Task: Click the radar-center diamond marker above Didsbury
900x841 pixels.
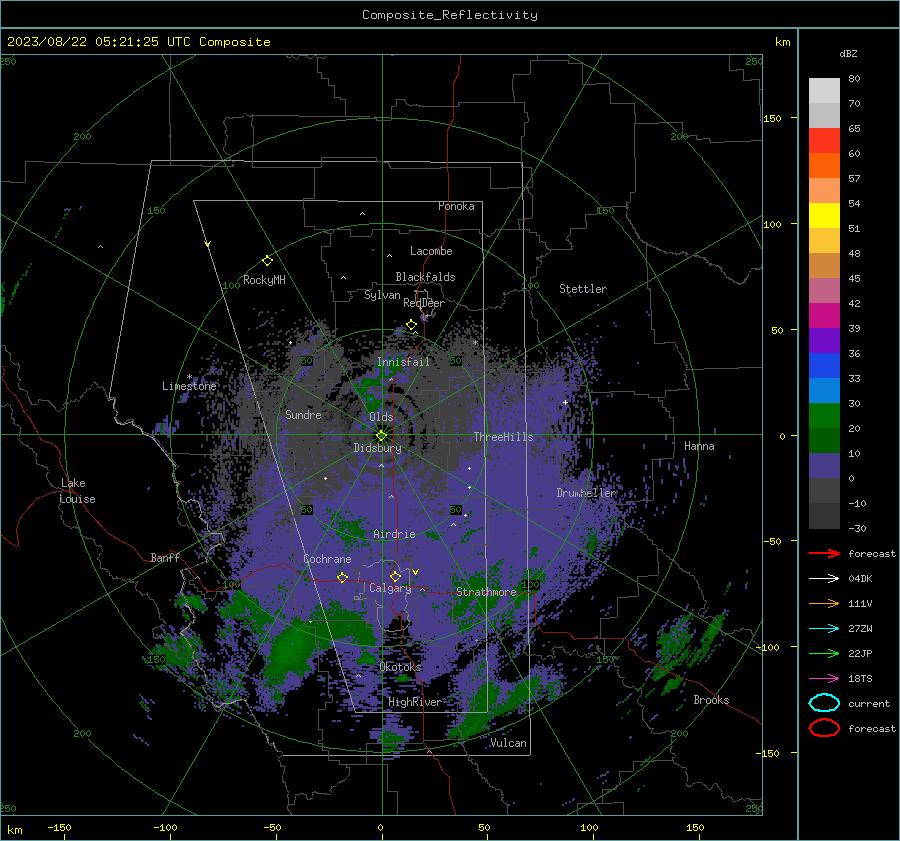Action: pyautogui.click(x=381, y=436)
